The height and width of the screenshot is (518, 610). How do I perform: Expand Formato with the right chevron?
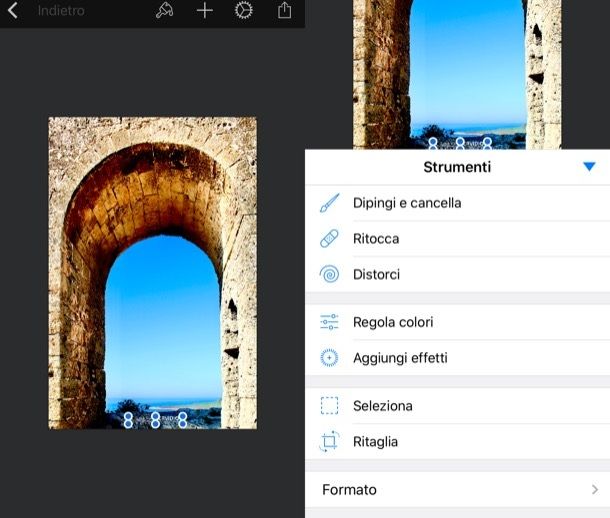[595, 490]
